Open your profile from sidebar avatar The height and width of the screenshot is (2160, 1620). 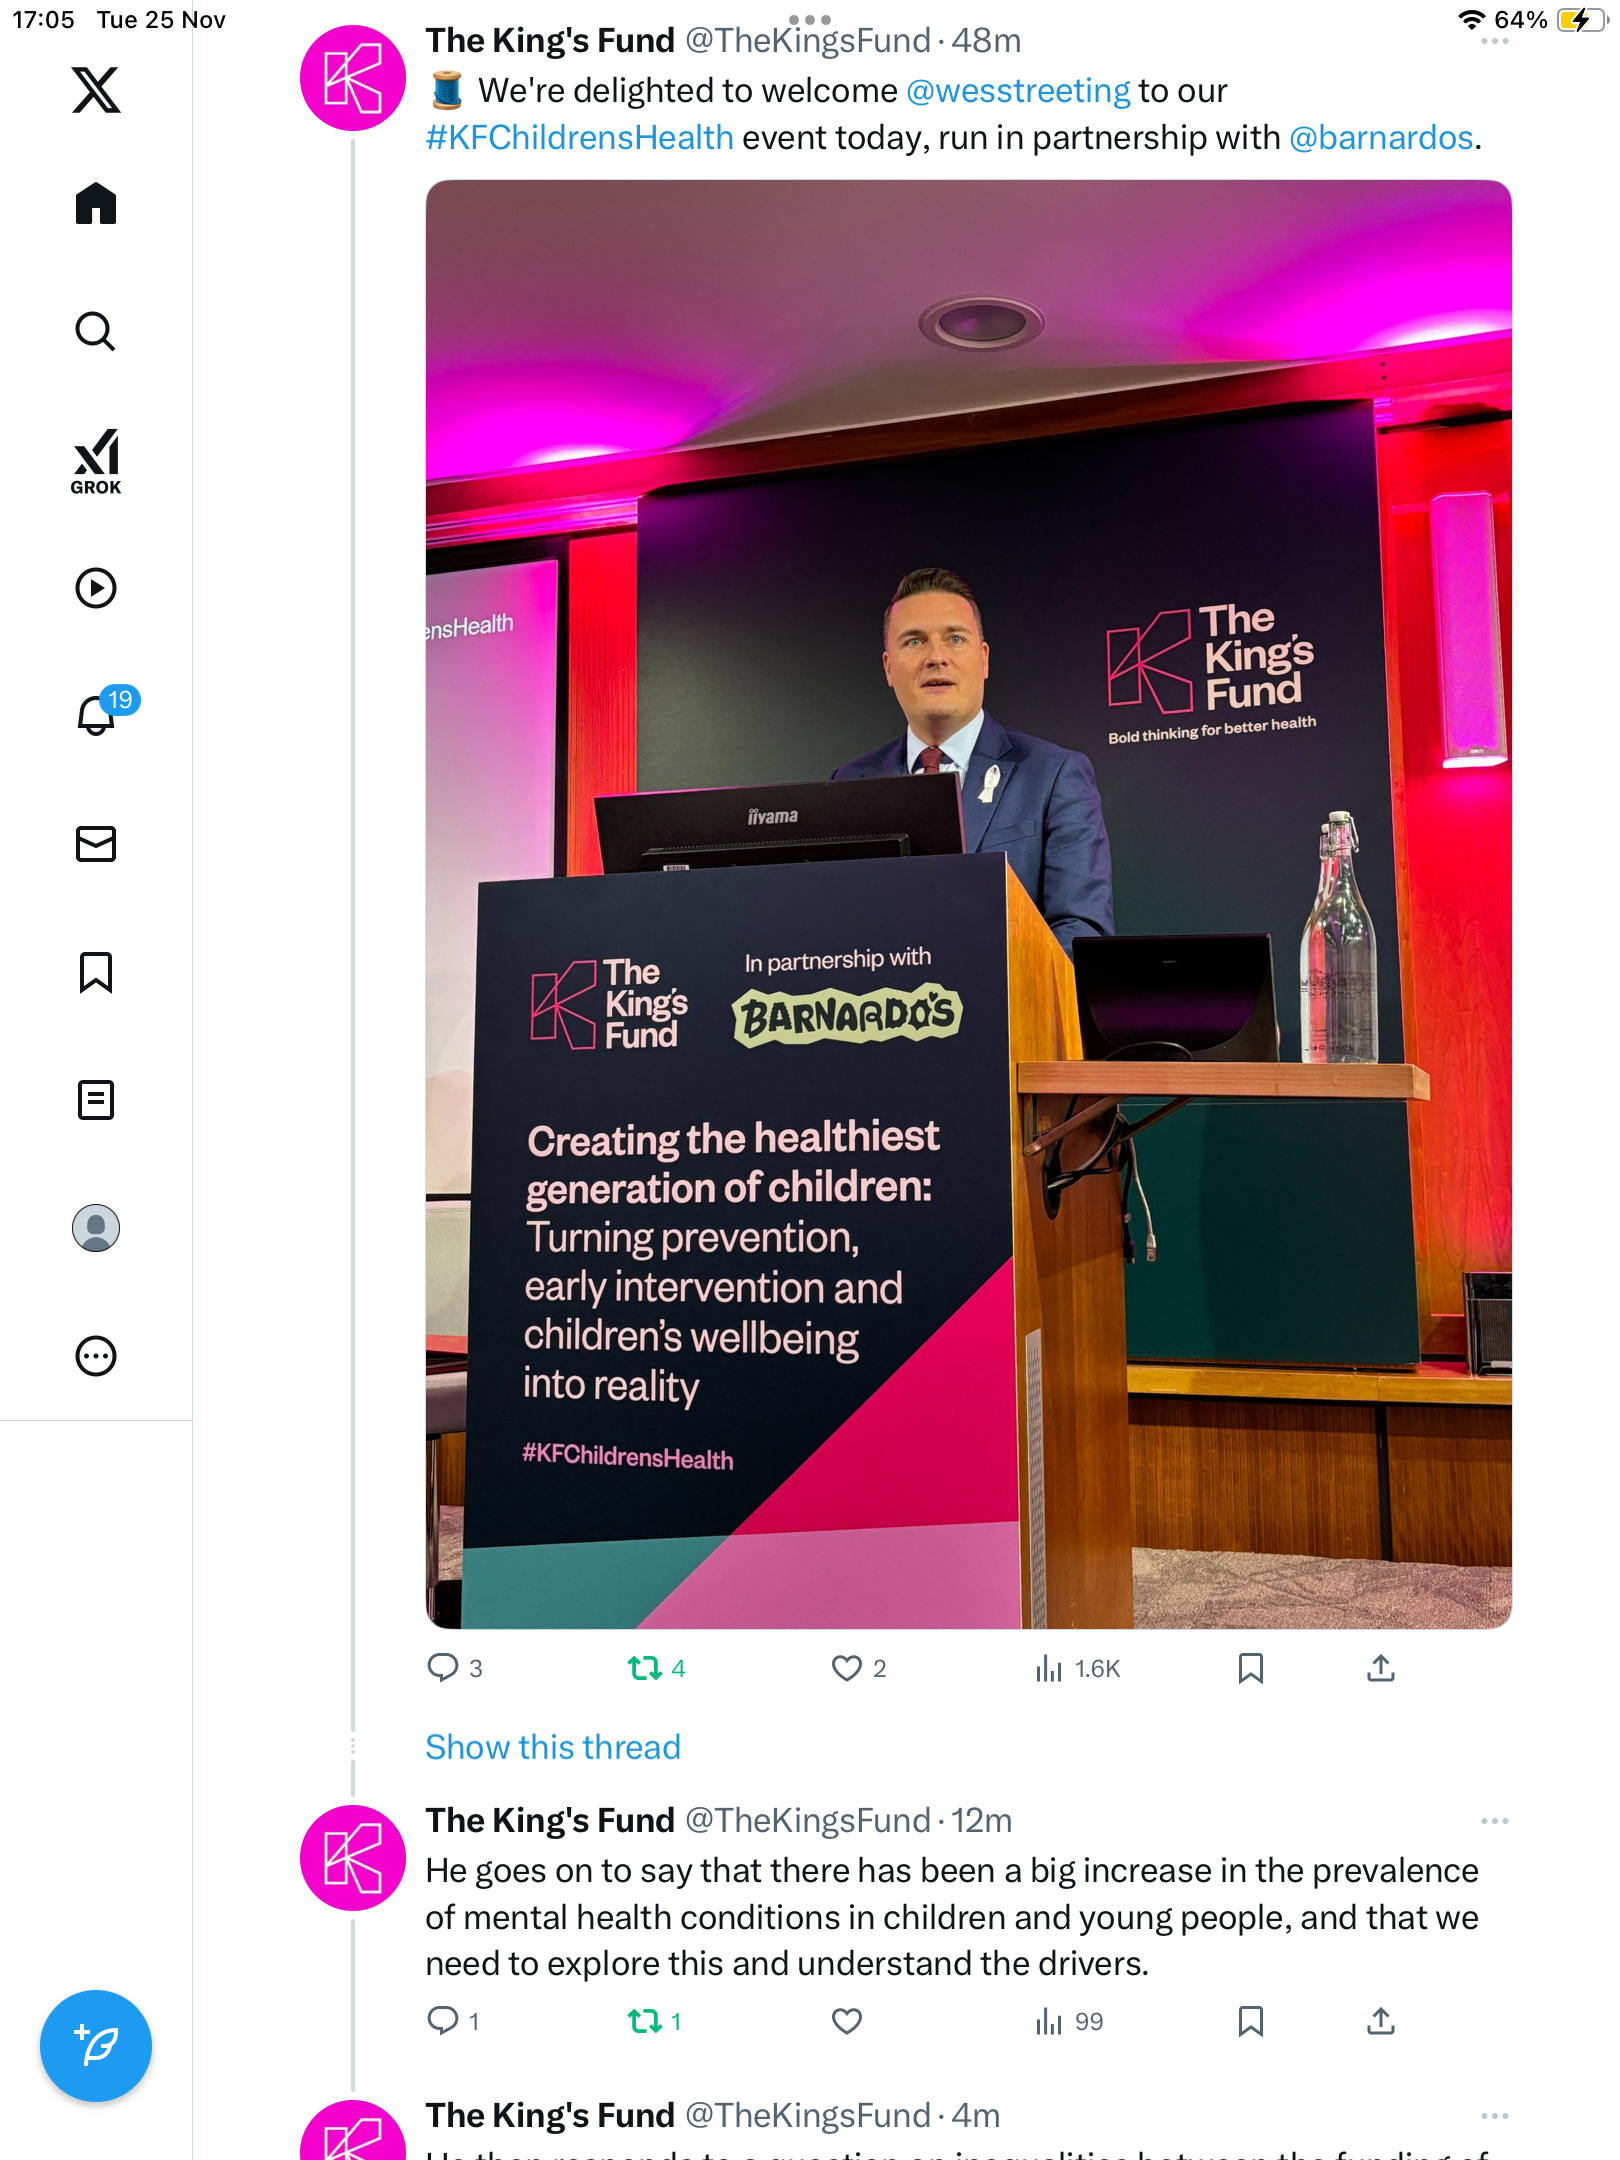coord(96,1228)
